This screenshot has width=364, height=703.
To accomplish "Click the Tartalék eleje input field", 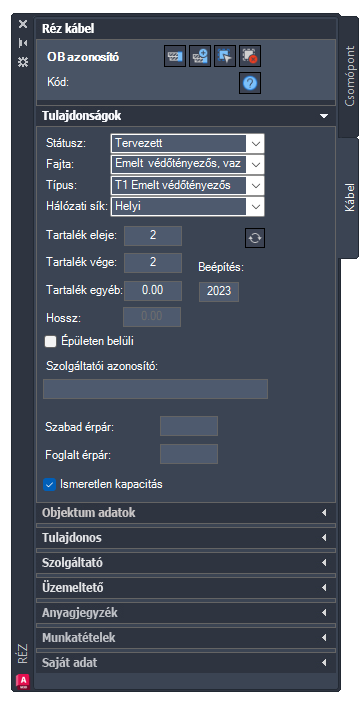I will point(153,236).
